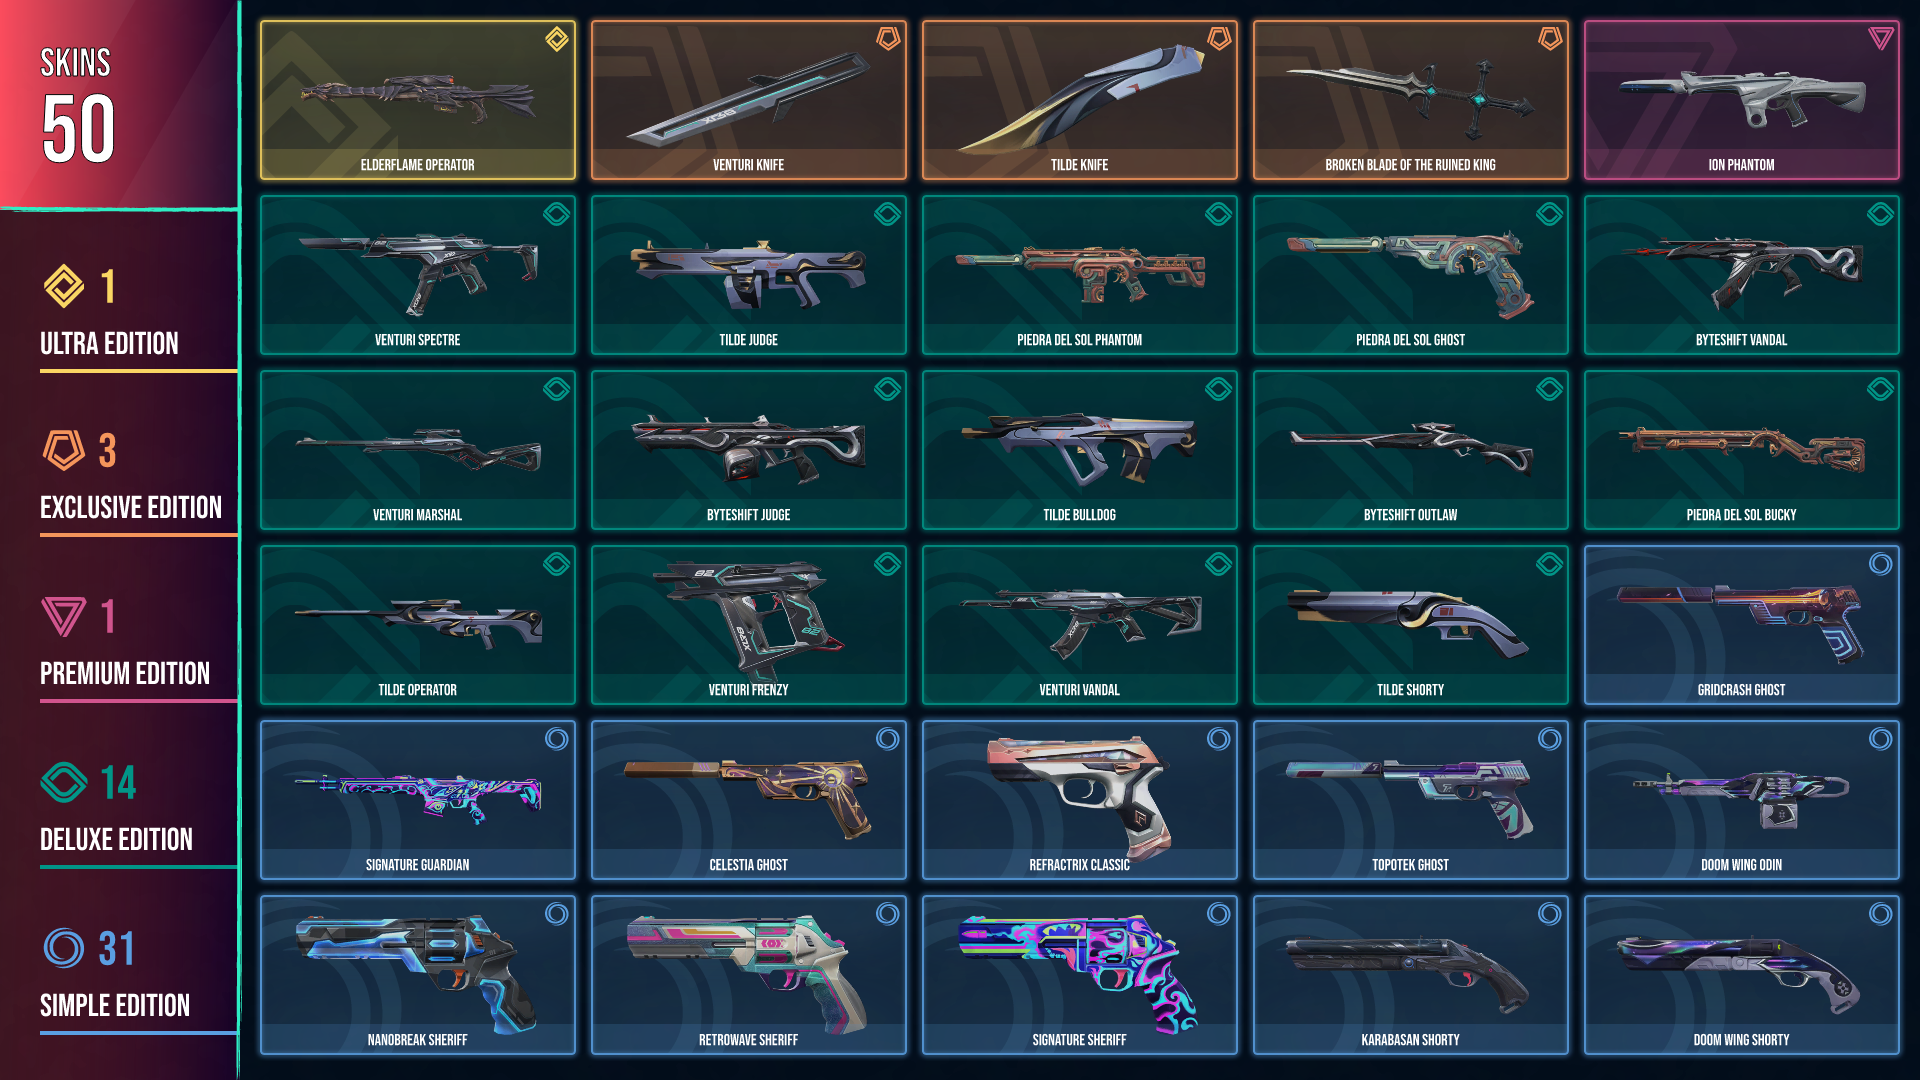The image size is (1920, 1080).
Task: Choose the Retrowave Sheriff skin card
Action: pos(749,975)
